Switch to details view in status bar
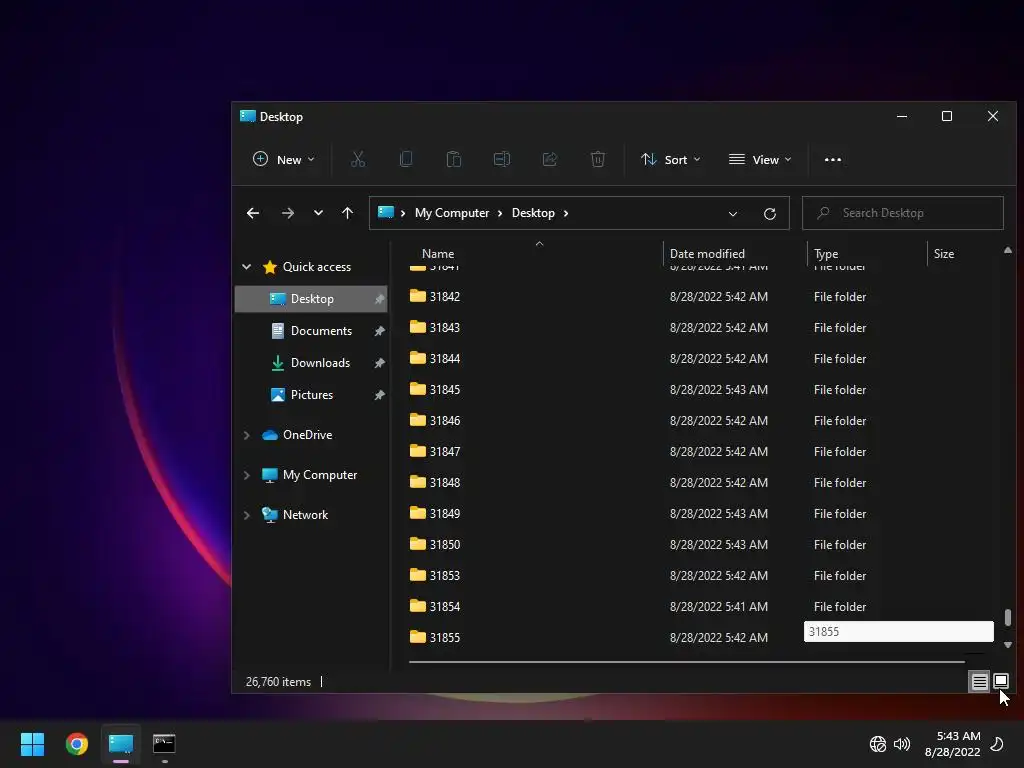The image size is (1024, 768). point(980,682)
